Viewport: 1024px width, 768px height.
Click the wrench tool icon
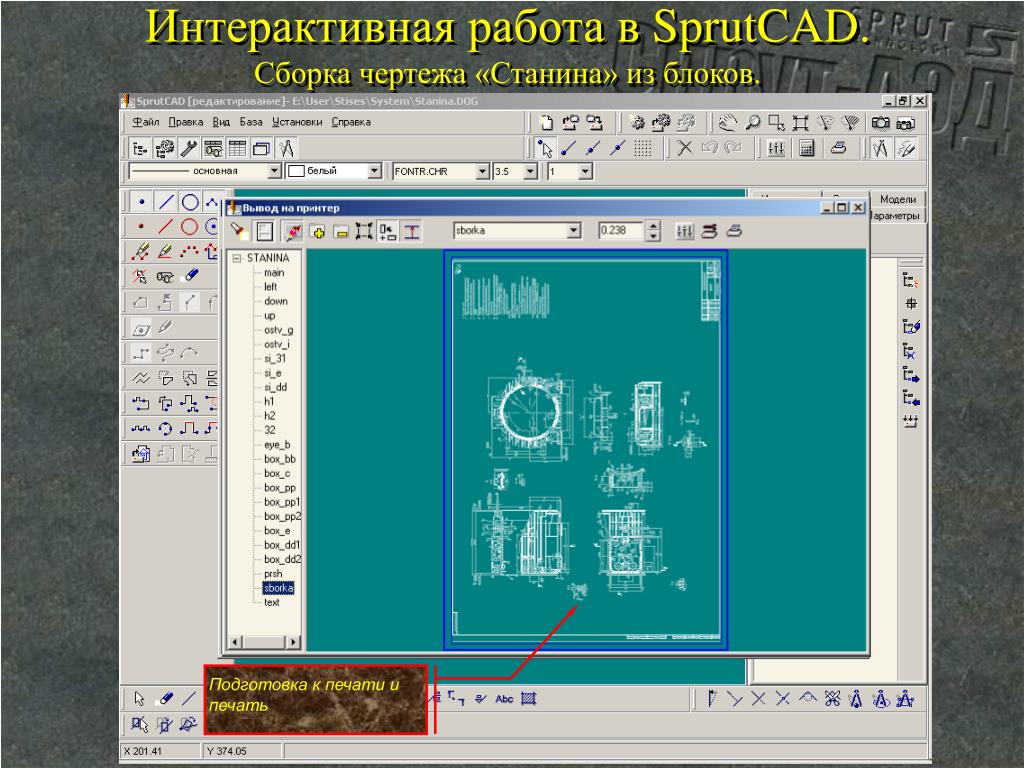tap(189, 149)
